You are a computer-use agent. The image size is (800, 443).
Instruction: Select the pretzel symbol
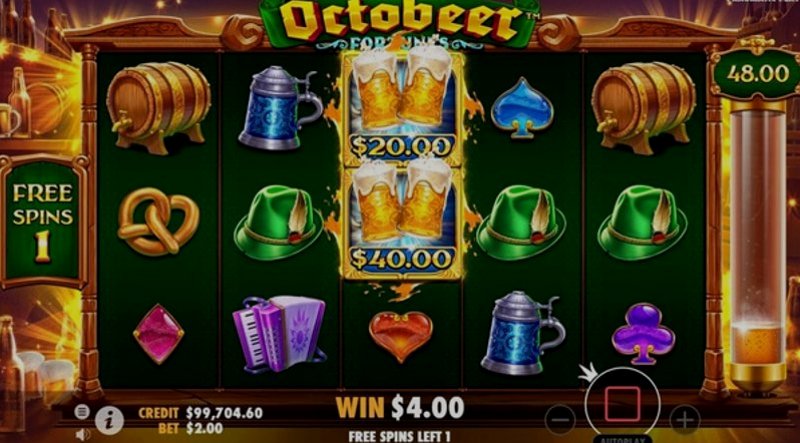pyautogui.click(x=158, y=221)
